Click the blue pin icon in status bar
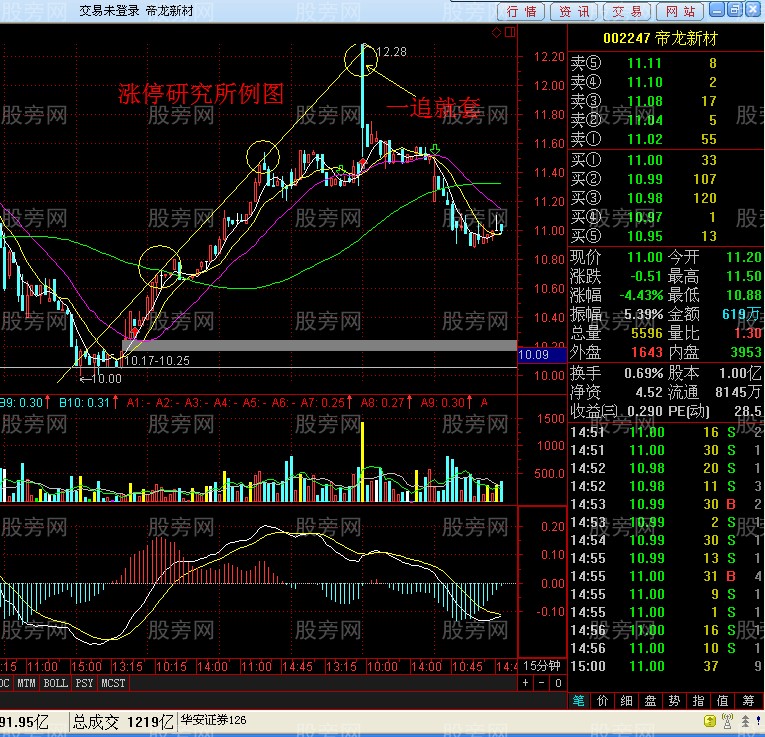Screen dimensions: 765x737 click(759, 720)
